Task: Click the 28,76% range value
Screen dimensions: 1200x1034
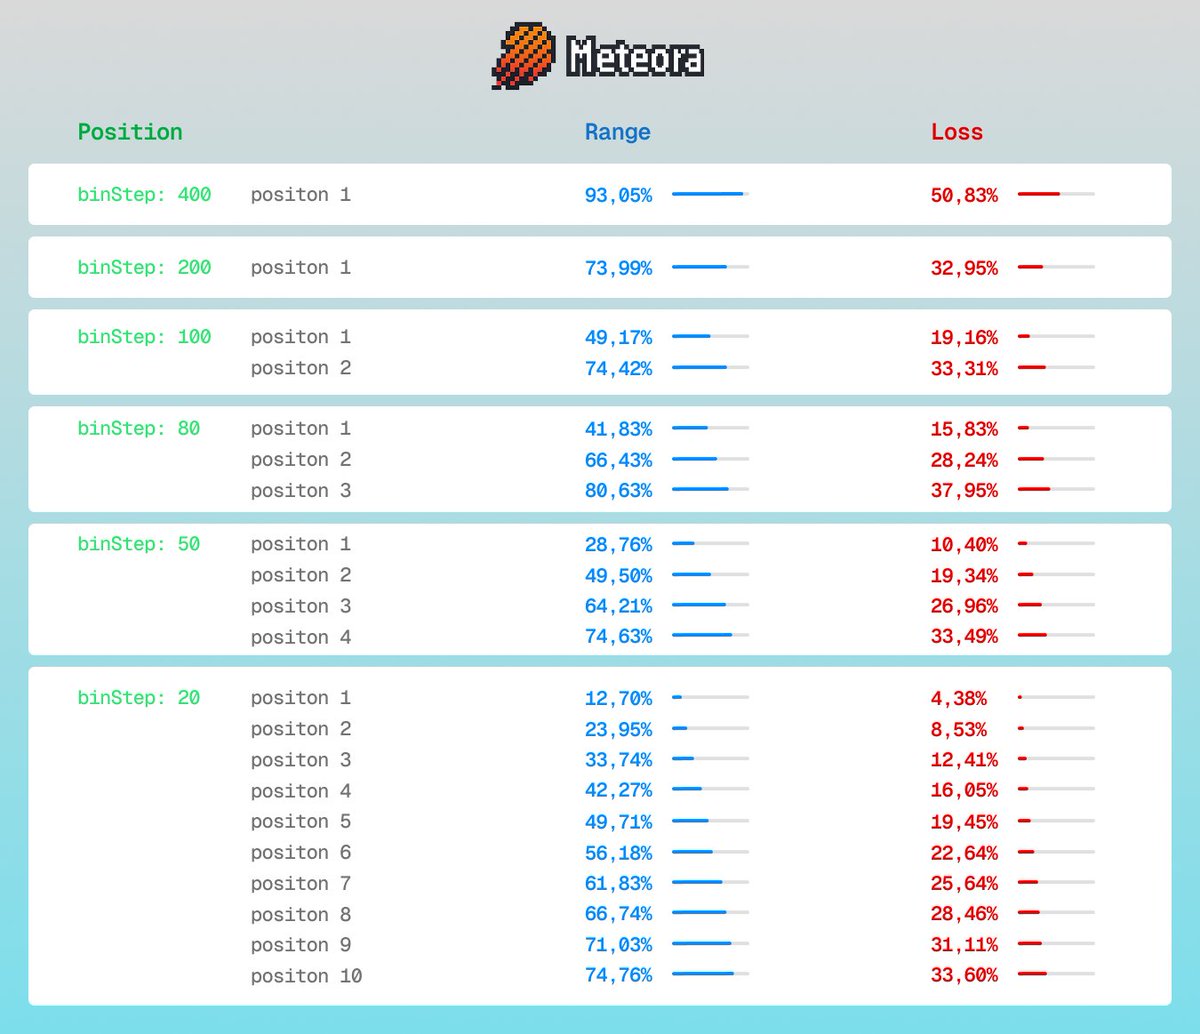Action: pyautogui.click(x=618, y=545)
